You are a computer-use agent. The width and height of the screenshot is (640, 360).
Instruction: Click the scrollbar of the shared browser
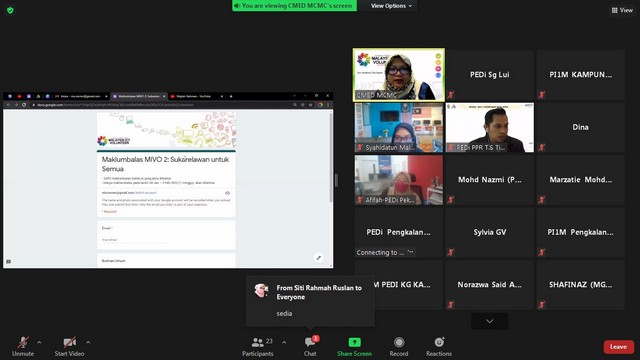tap(331, 157)
